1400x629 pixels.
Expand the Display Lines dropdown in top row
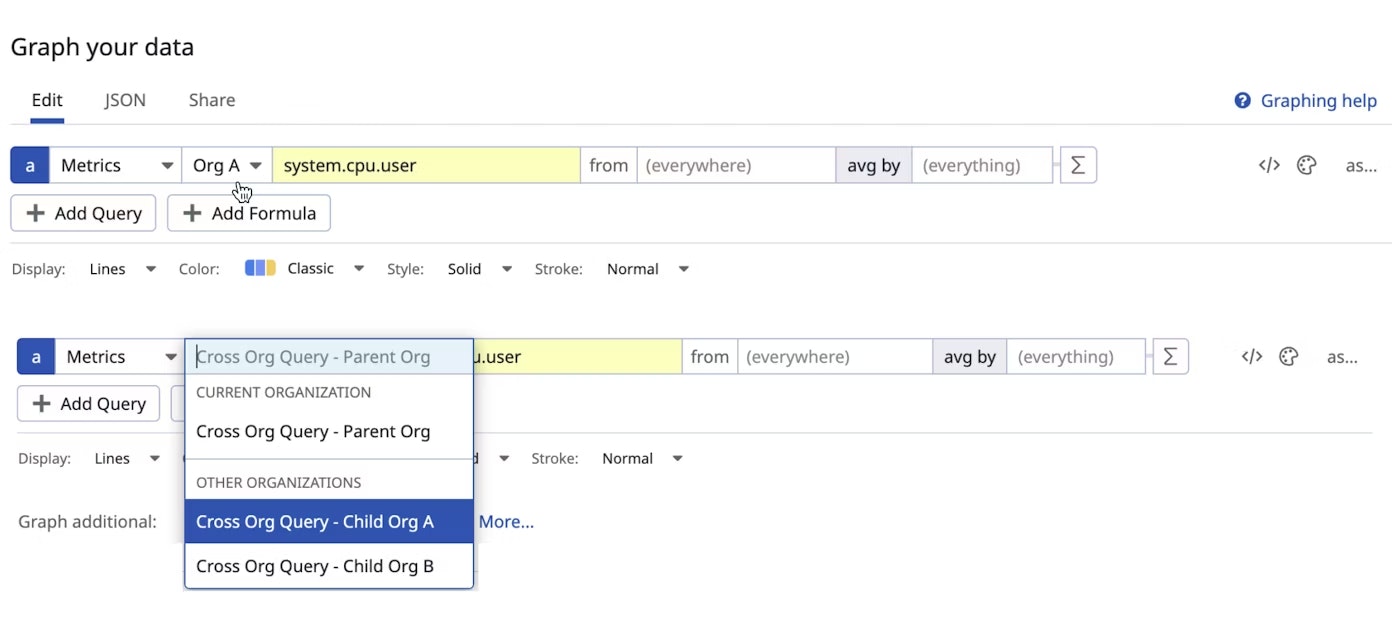pyautogui.click(x=122, y=269)
